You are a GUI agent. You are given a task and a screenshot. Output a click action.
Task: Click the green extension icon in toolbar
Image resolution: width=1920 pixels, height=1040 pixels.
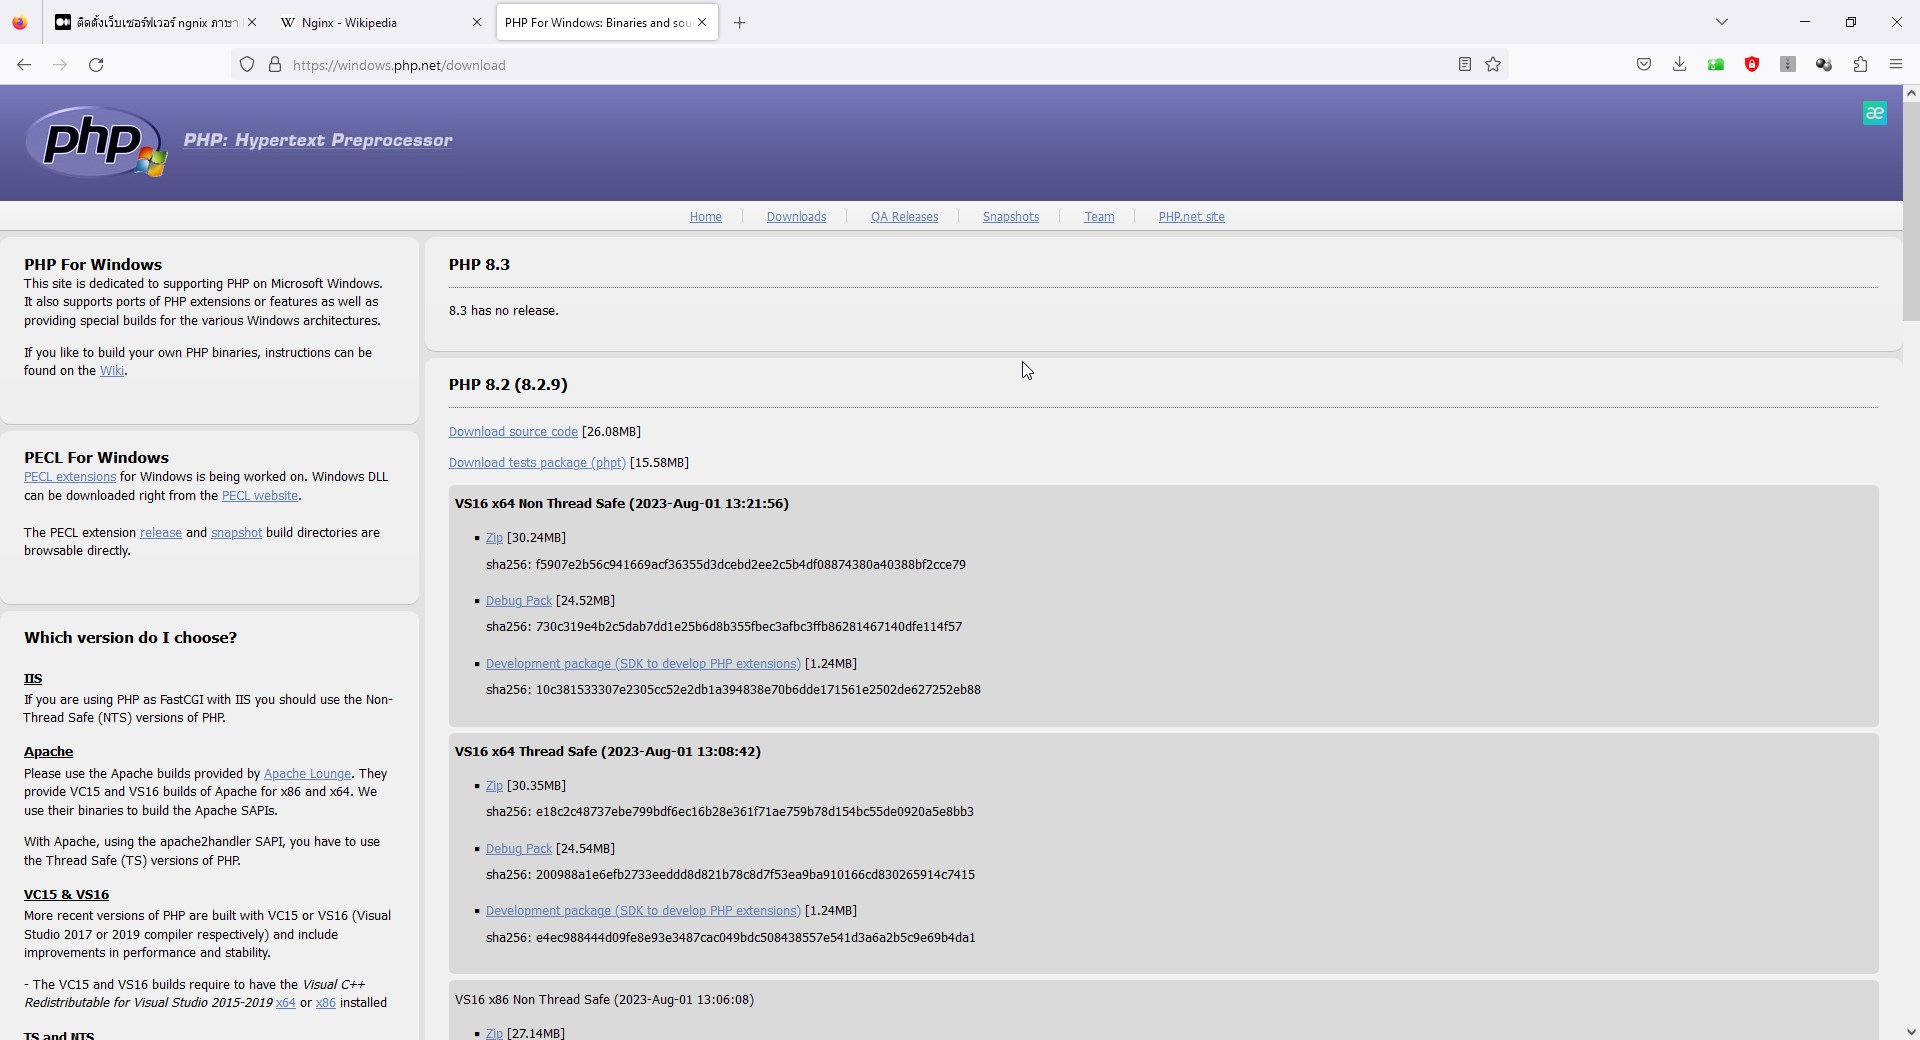(1716, 65)
